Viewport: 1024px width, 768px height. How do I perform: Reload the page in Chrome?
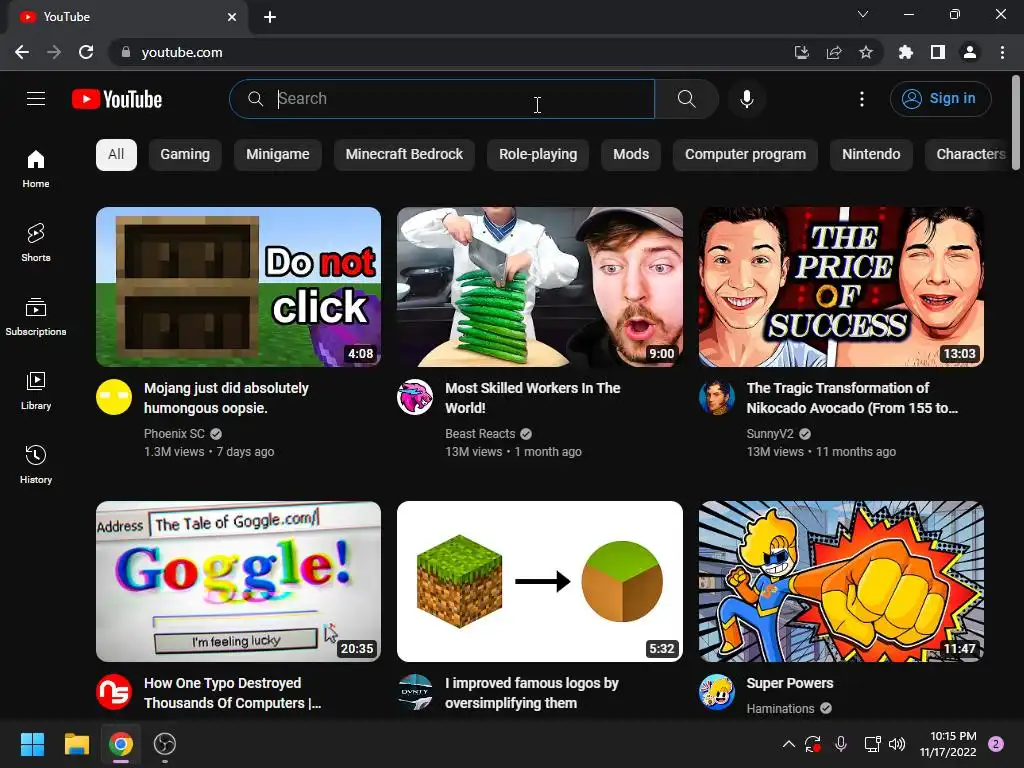[86, 52]
